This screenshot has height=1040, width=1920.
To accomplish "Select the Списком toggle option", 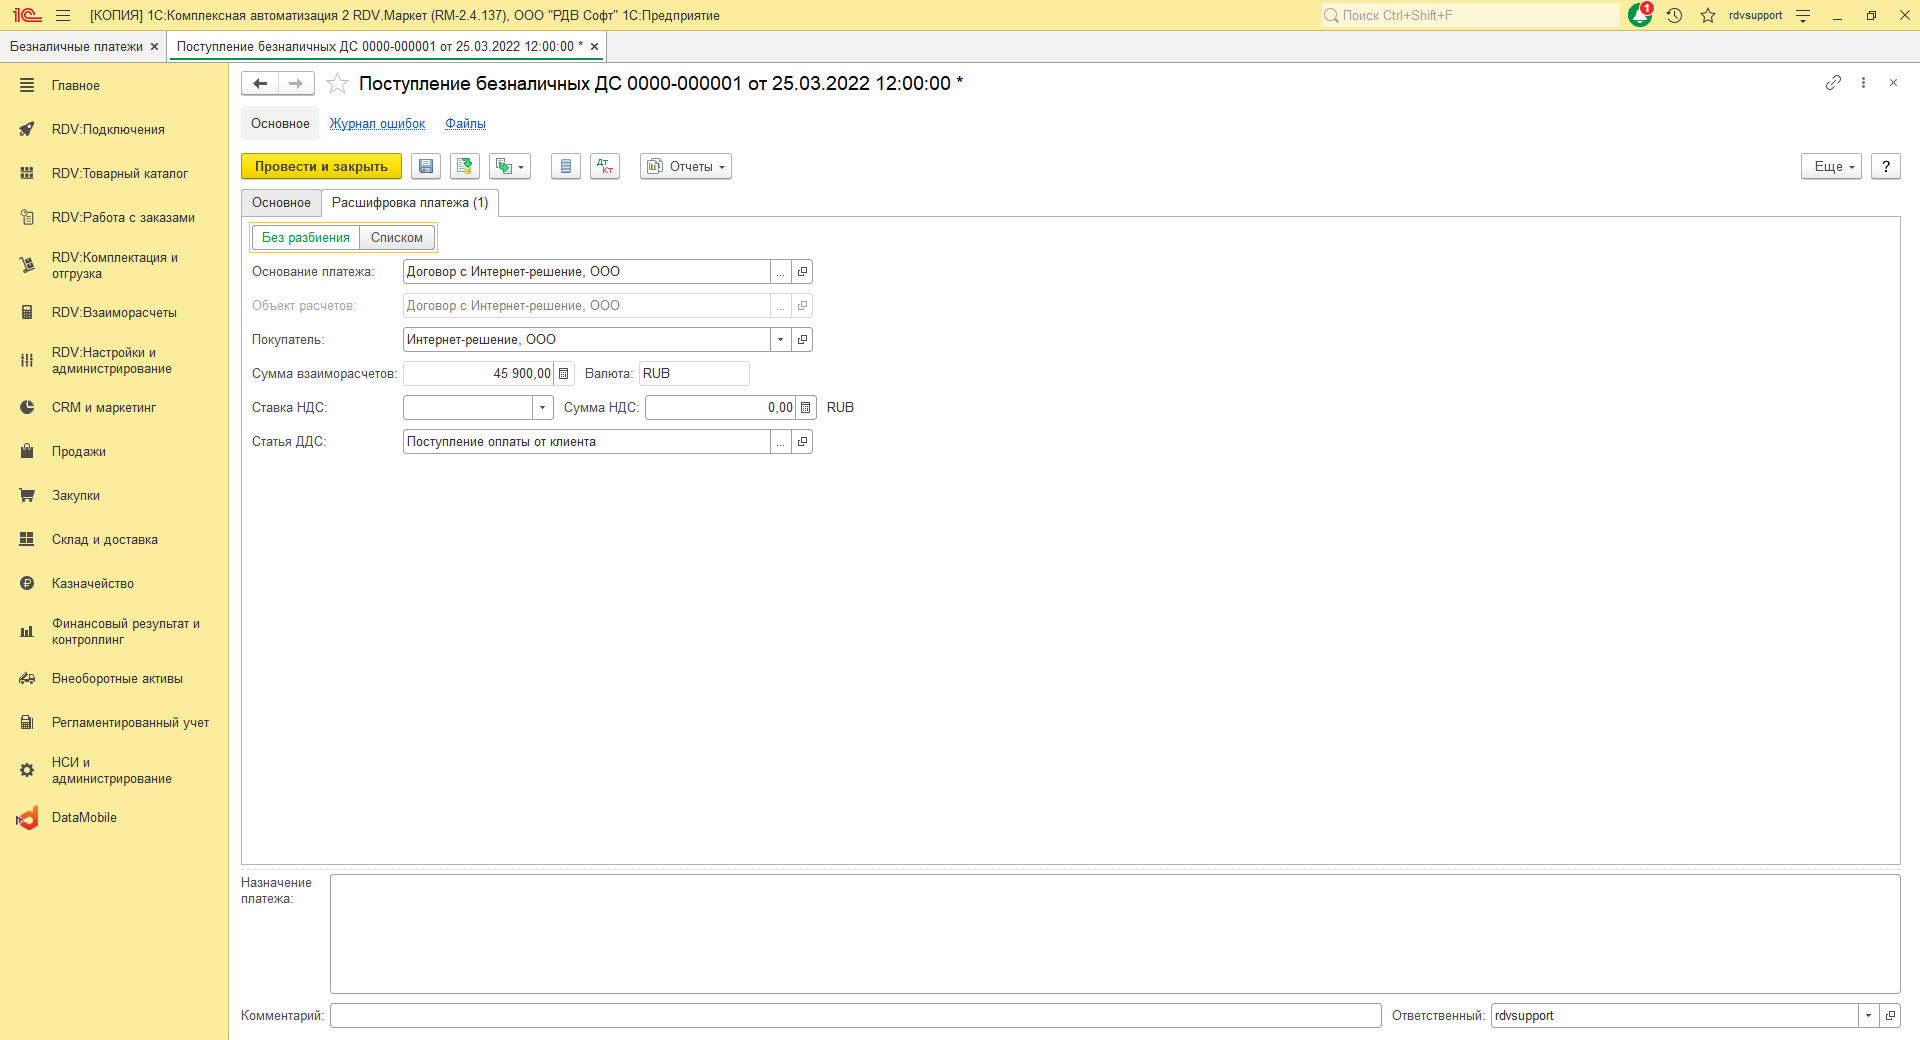I will [397, 238].
